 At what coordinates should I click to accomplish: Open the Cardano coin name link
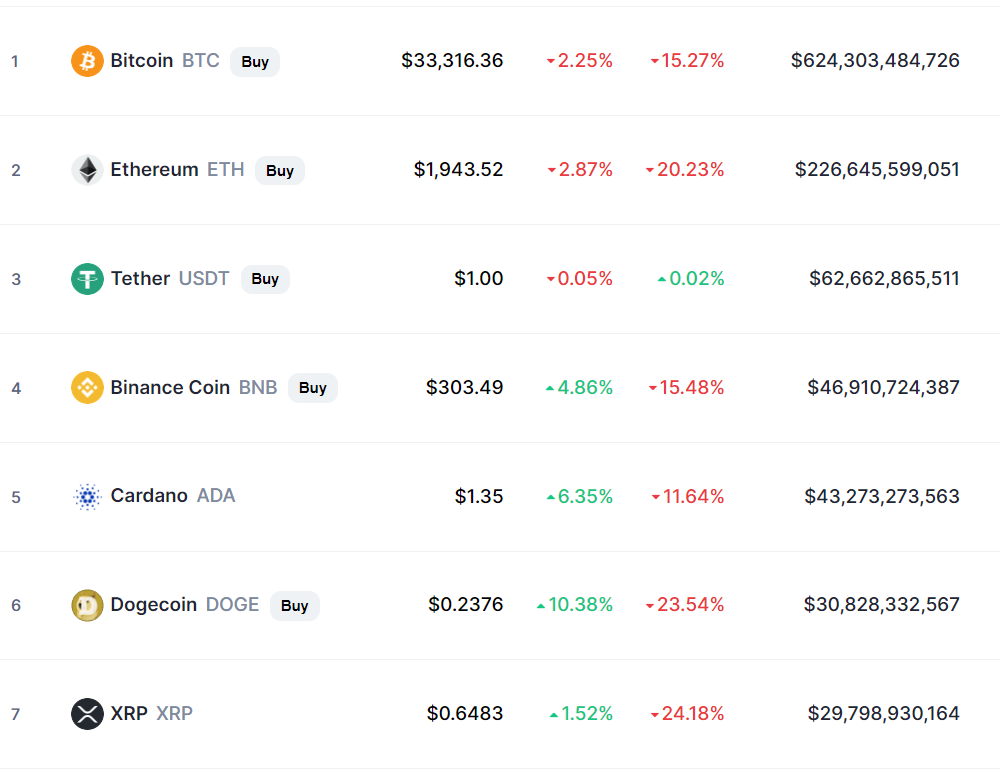click(x=149, y=496)
